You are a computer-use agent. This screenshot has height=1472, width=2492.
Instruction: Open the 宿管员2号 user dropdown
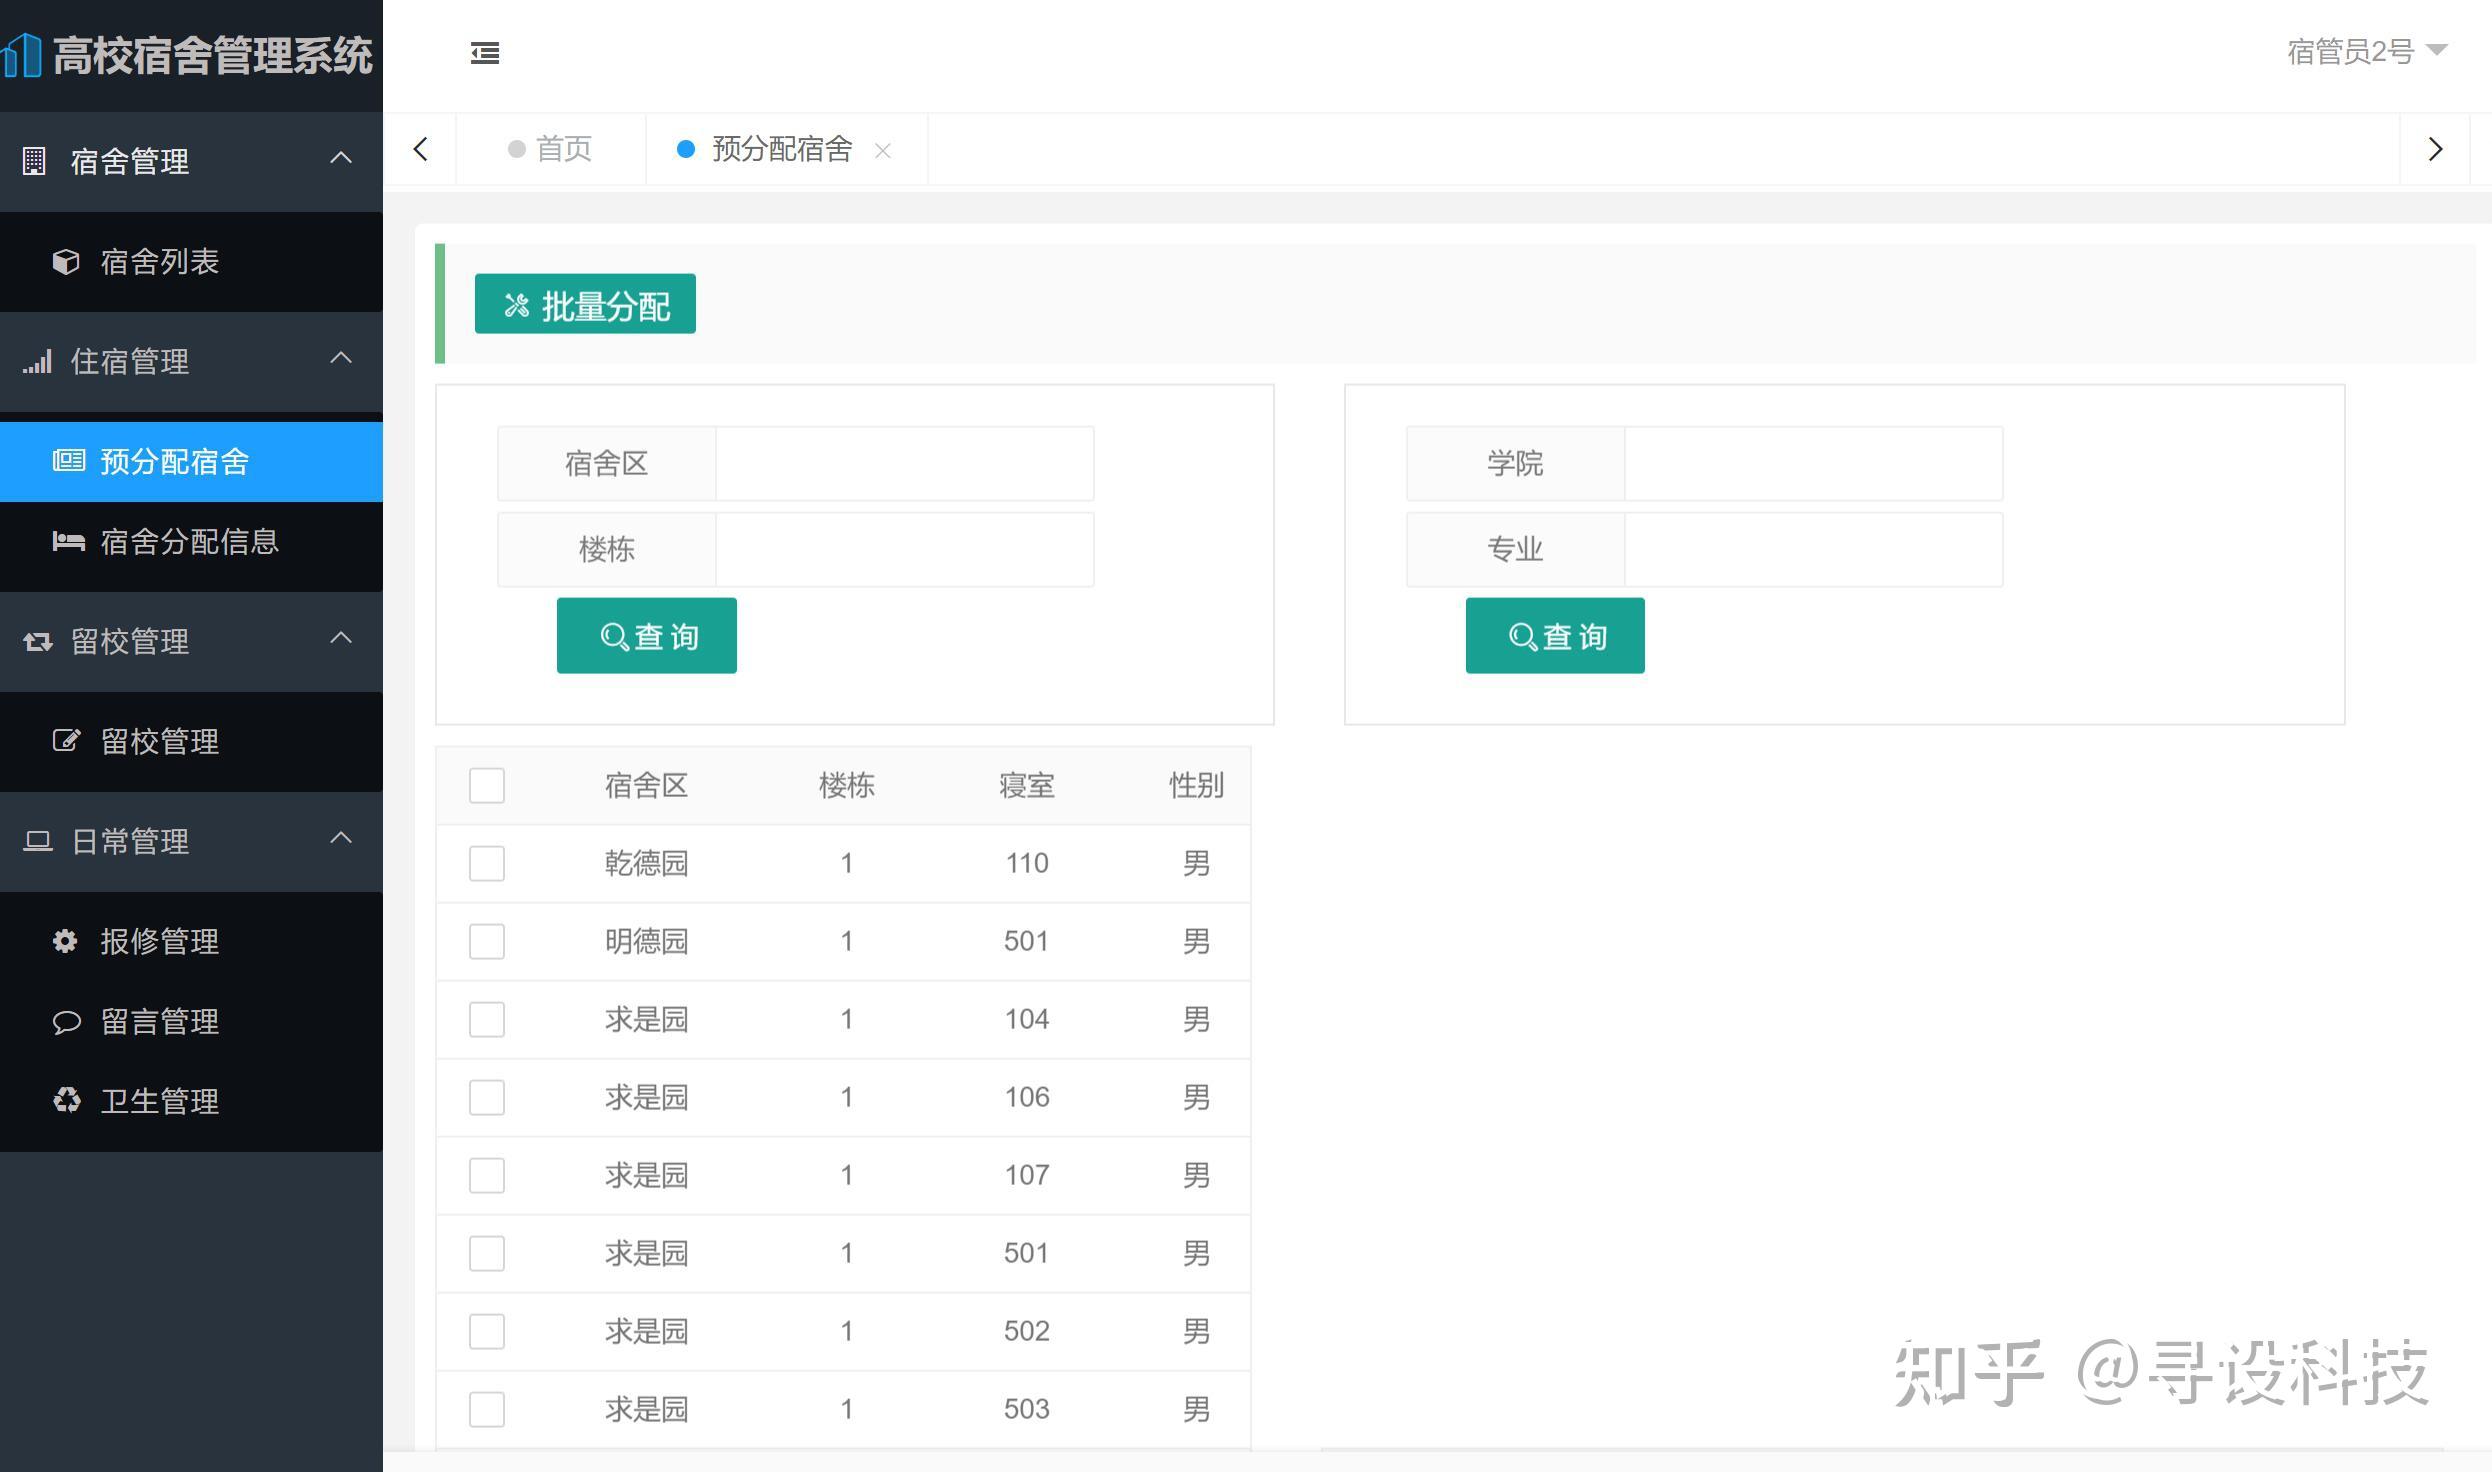click(2366, 51)
